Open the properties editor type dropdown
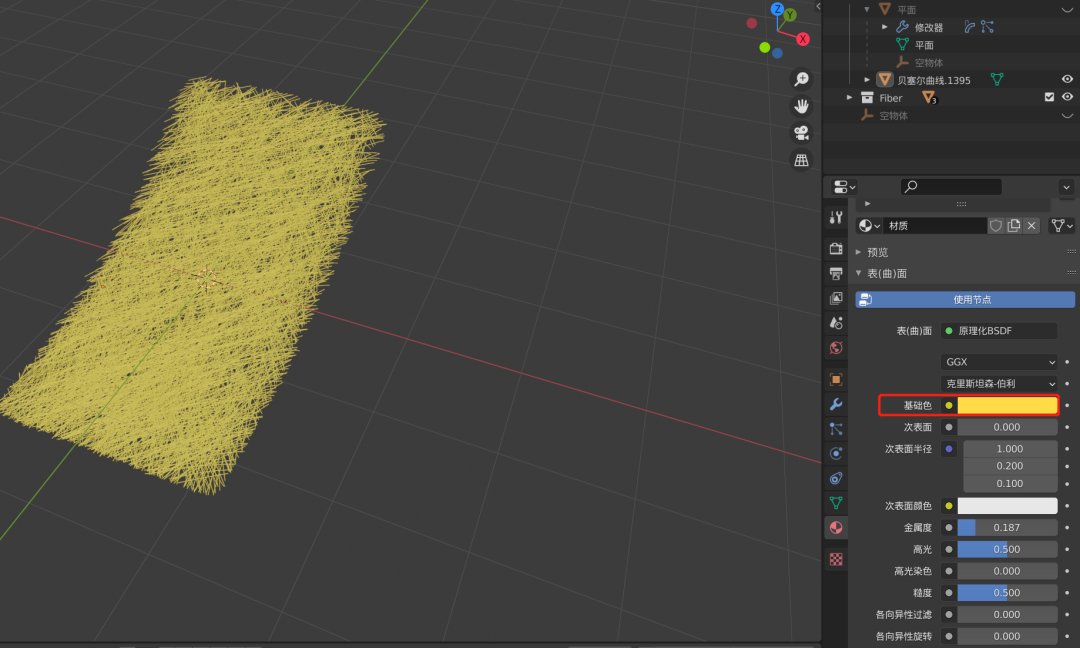The height and width of the screenshot is (648, 1080). [x=844, y=187]
